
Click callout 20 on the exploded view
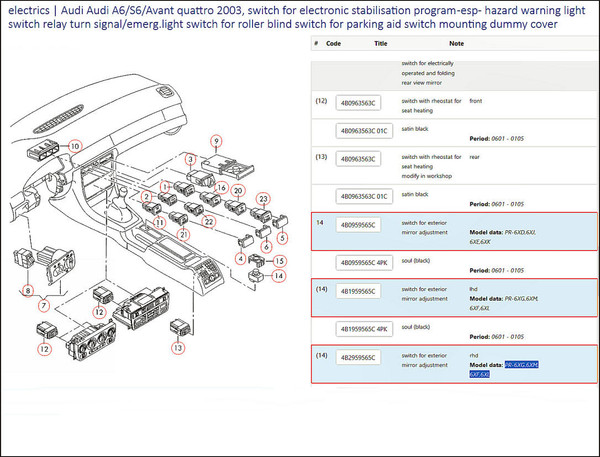coord(238,190)
